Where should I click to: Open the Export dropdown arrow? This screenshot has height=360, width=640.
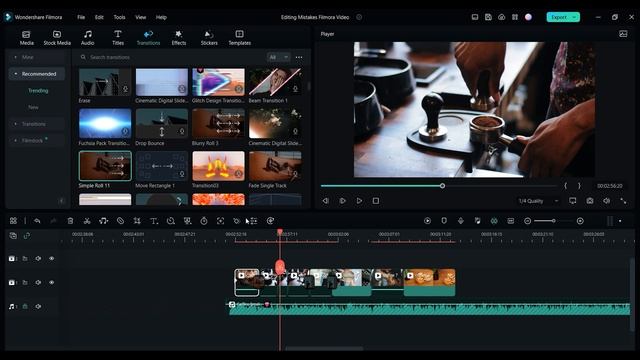575,17
